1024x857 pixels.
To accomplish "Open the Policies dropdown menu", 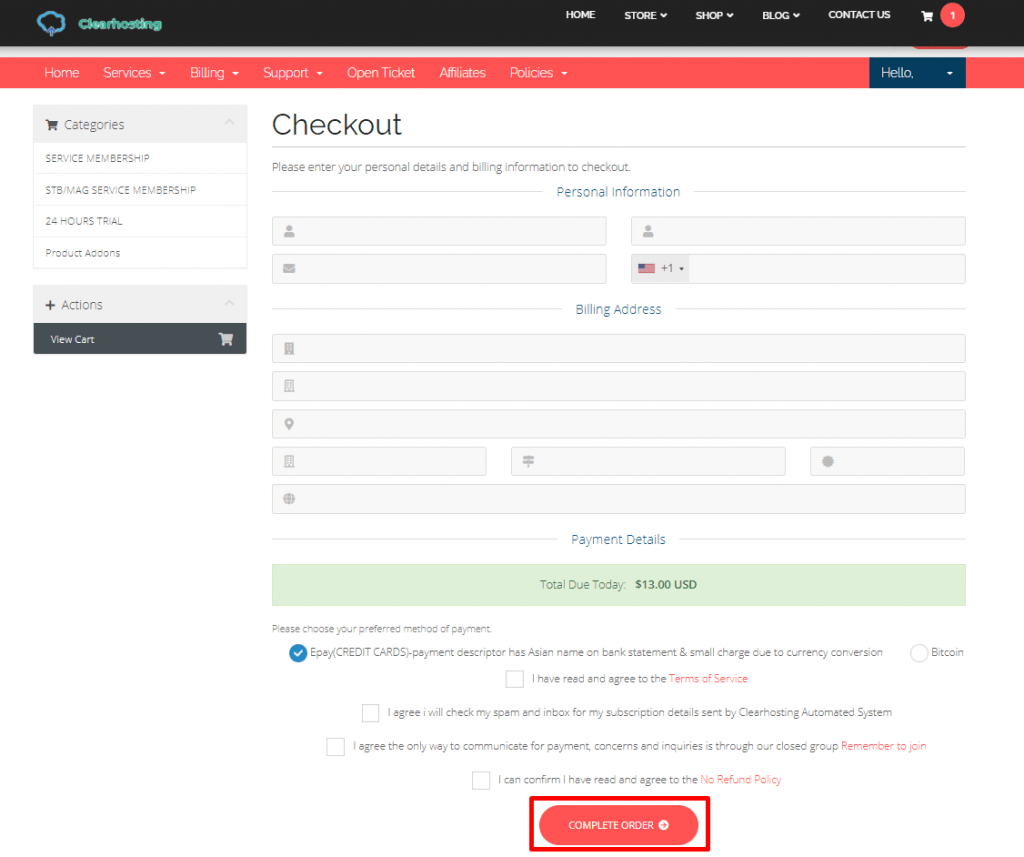I will [x=538, y=73].
